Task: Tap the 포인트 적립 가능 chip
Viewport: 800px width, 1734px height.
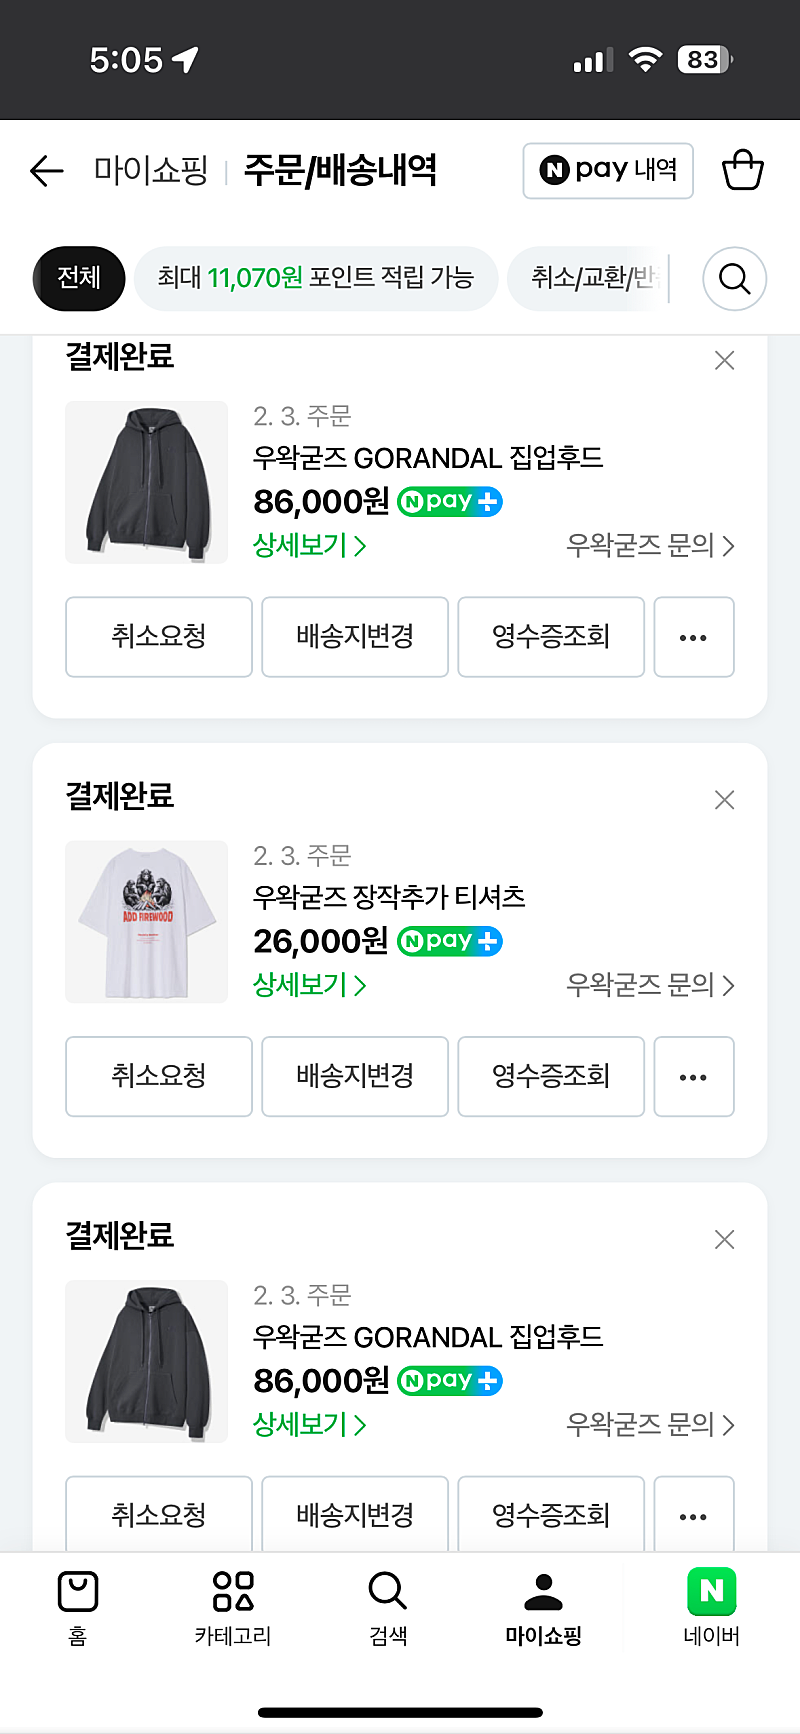Action: (x=315, y=277)
